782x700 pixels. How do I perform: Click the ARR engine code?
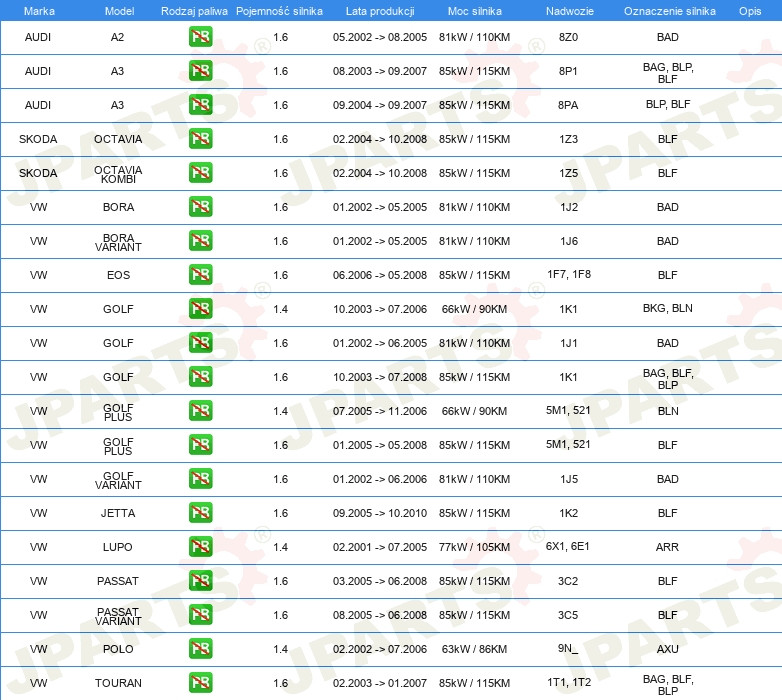pos(667,547)
